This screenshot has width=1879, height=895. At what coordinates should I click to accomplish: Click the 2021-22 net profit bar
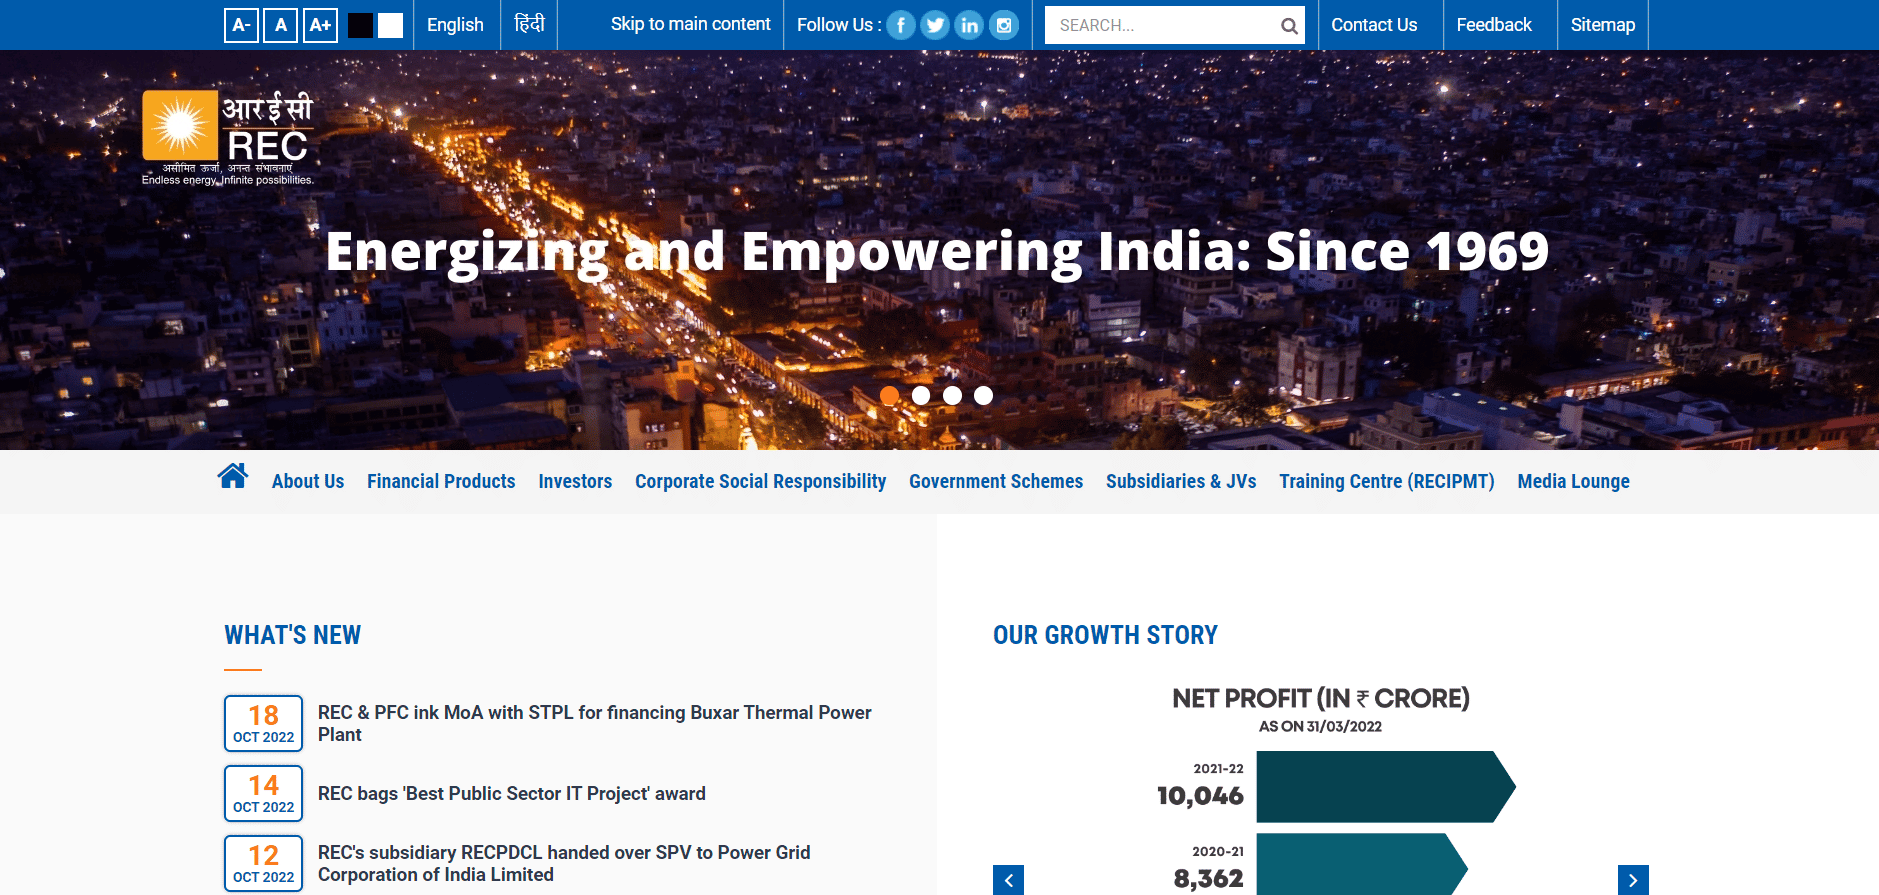coord(1386,787)
